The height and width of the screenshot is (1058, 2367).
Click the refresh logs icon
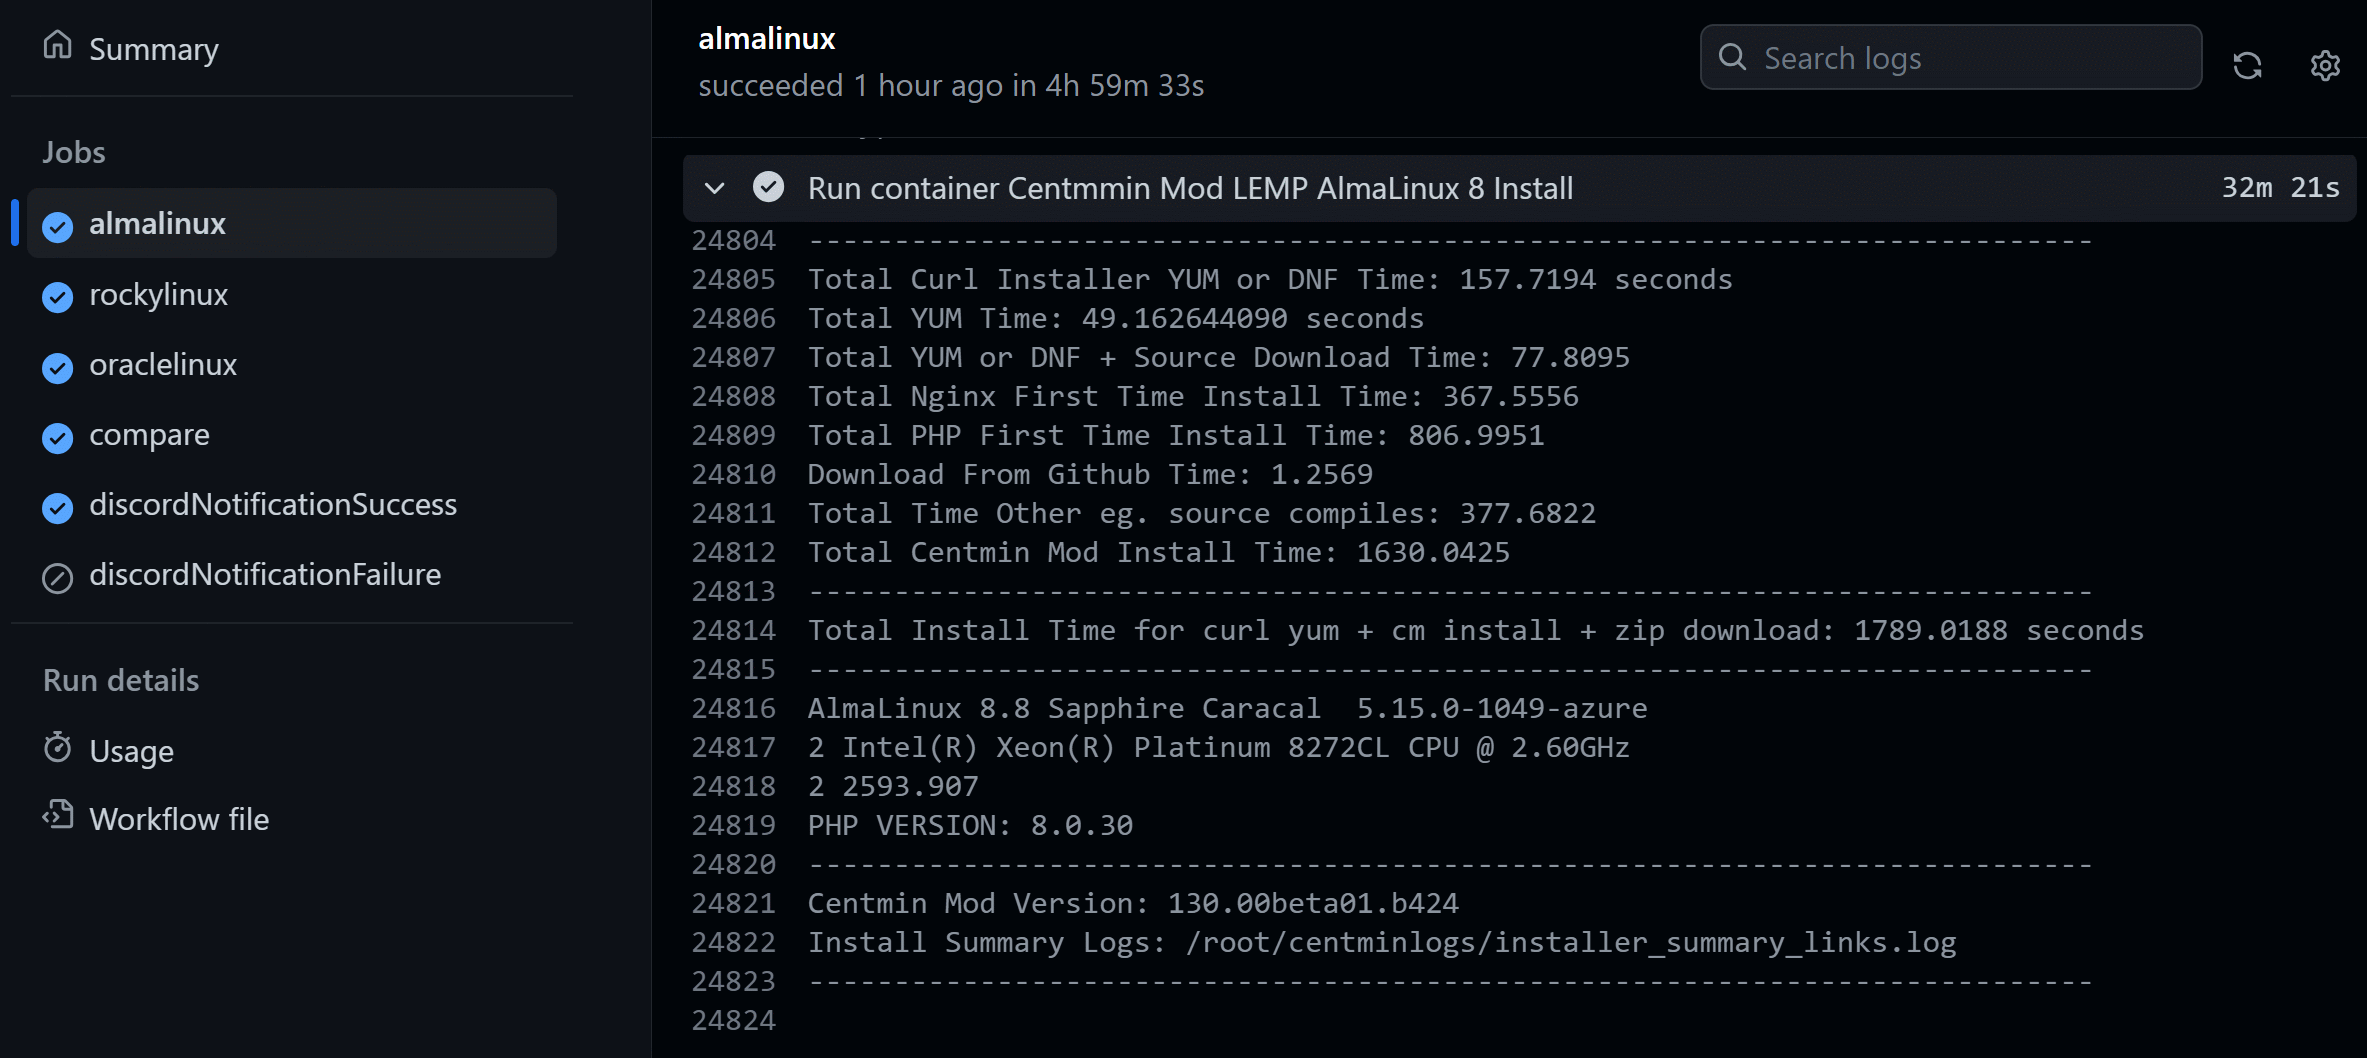click(x=2247, y=65)
